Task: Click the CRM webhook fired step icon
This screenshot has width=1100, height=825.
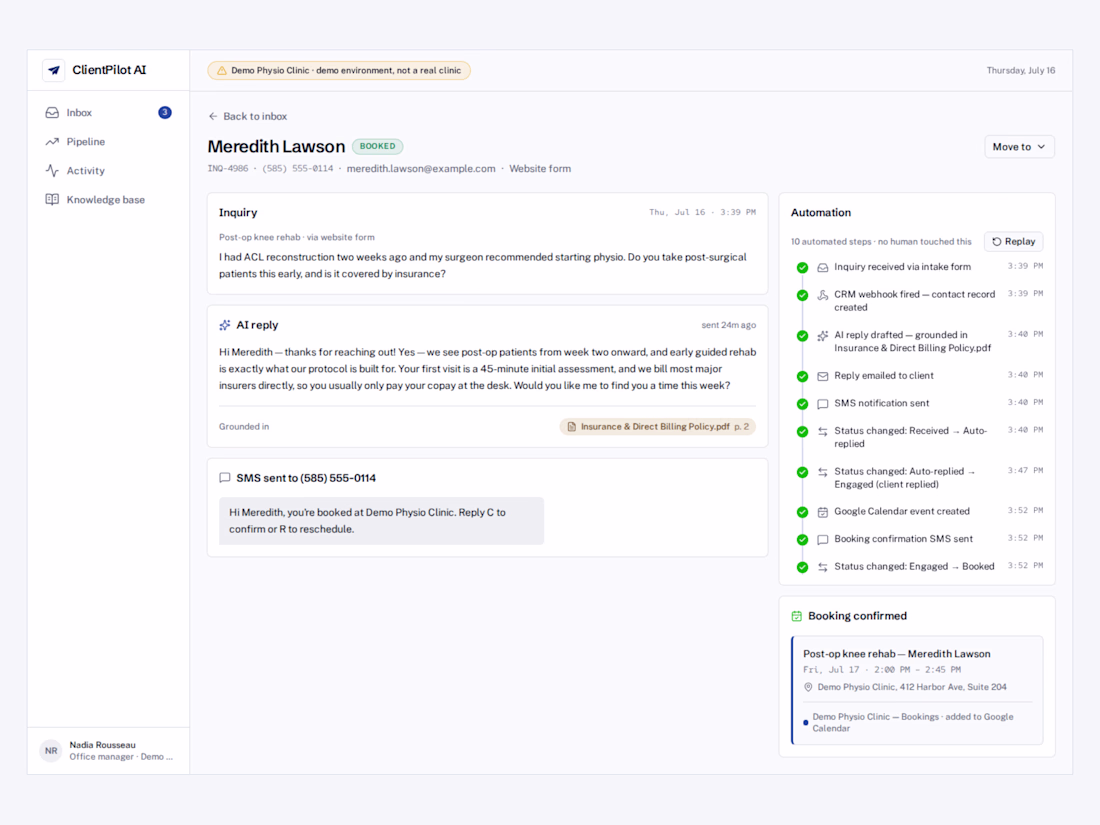Action: click(x=823, y=295)
